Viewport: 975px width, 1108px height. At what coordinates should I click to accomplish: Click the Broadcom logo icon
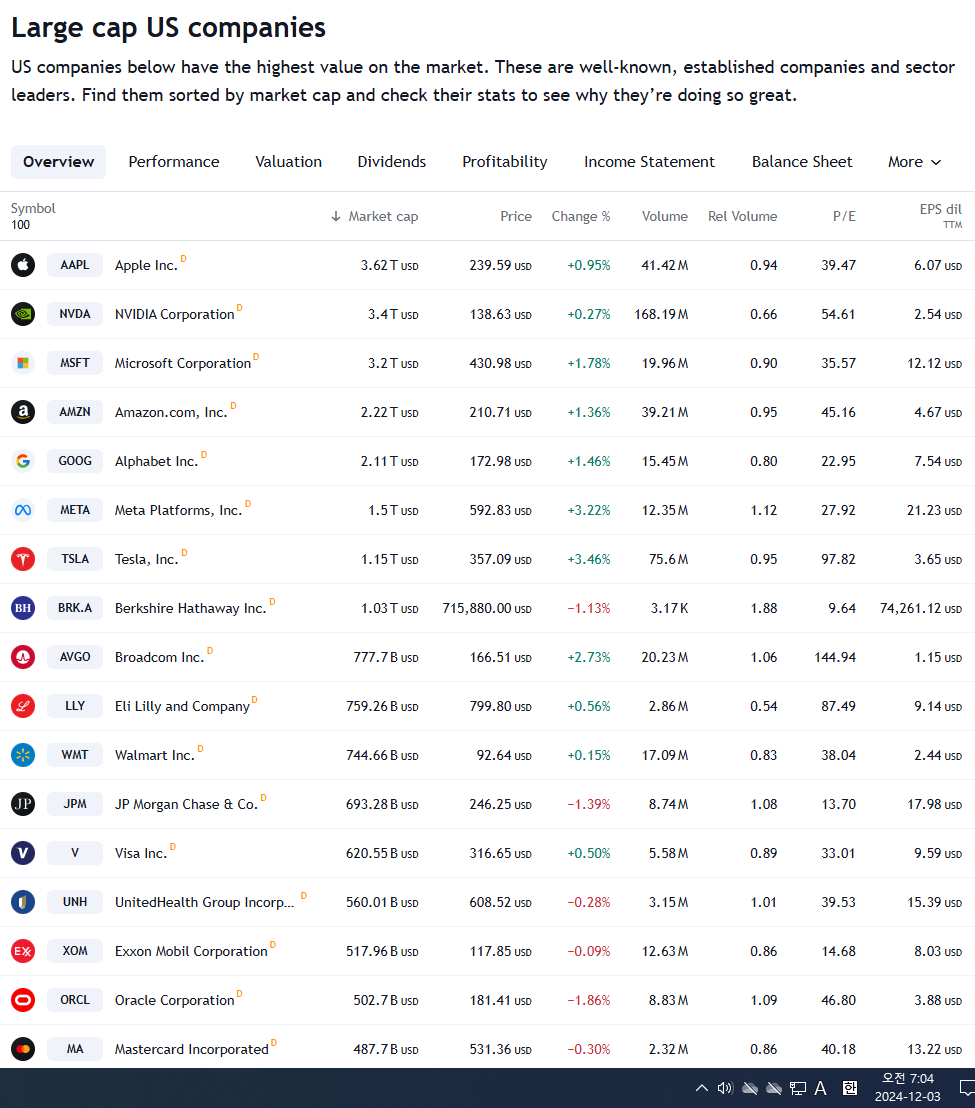coord(23,657)
